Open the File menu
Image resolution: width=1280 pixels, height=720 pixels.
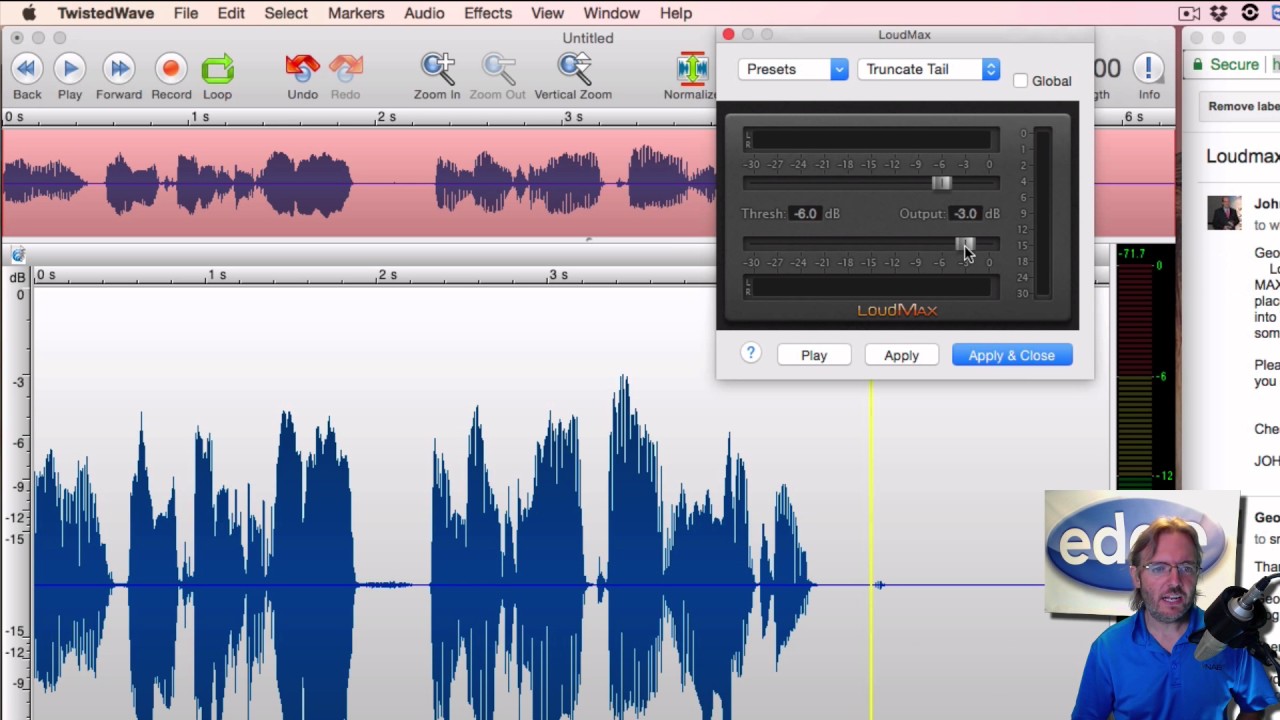coord(186,13)
